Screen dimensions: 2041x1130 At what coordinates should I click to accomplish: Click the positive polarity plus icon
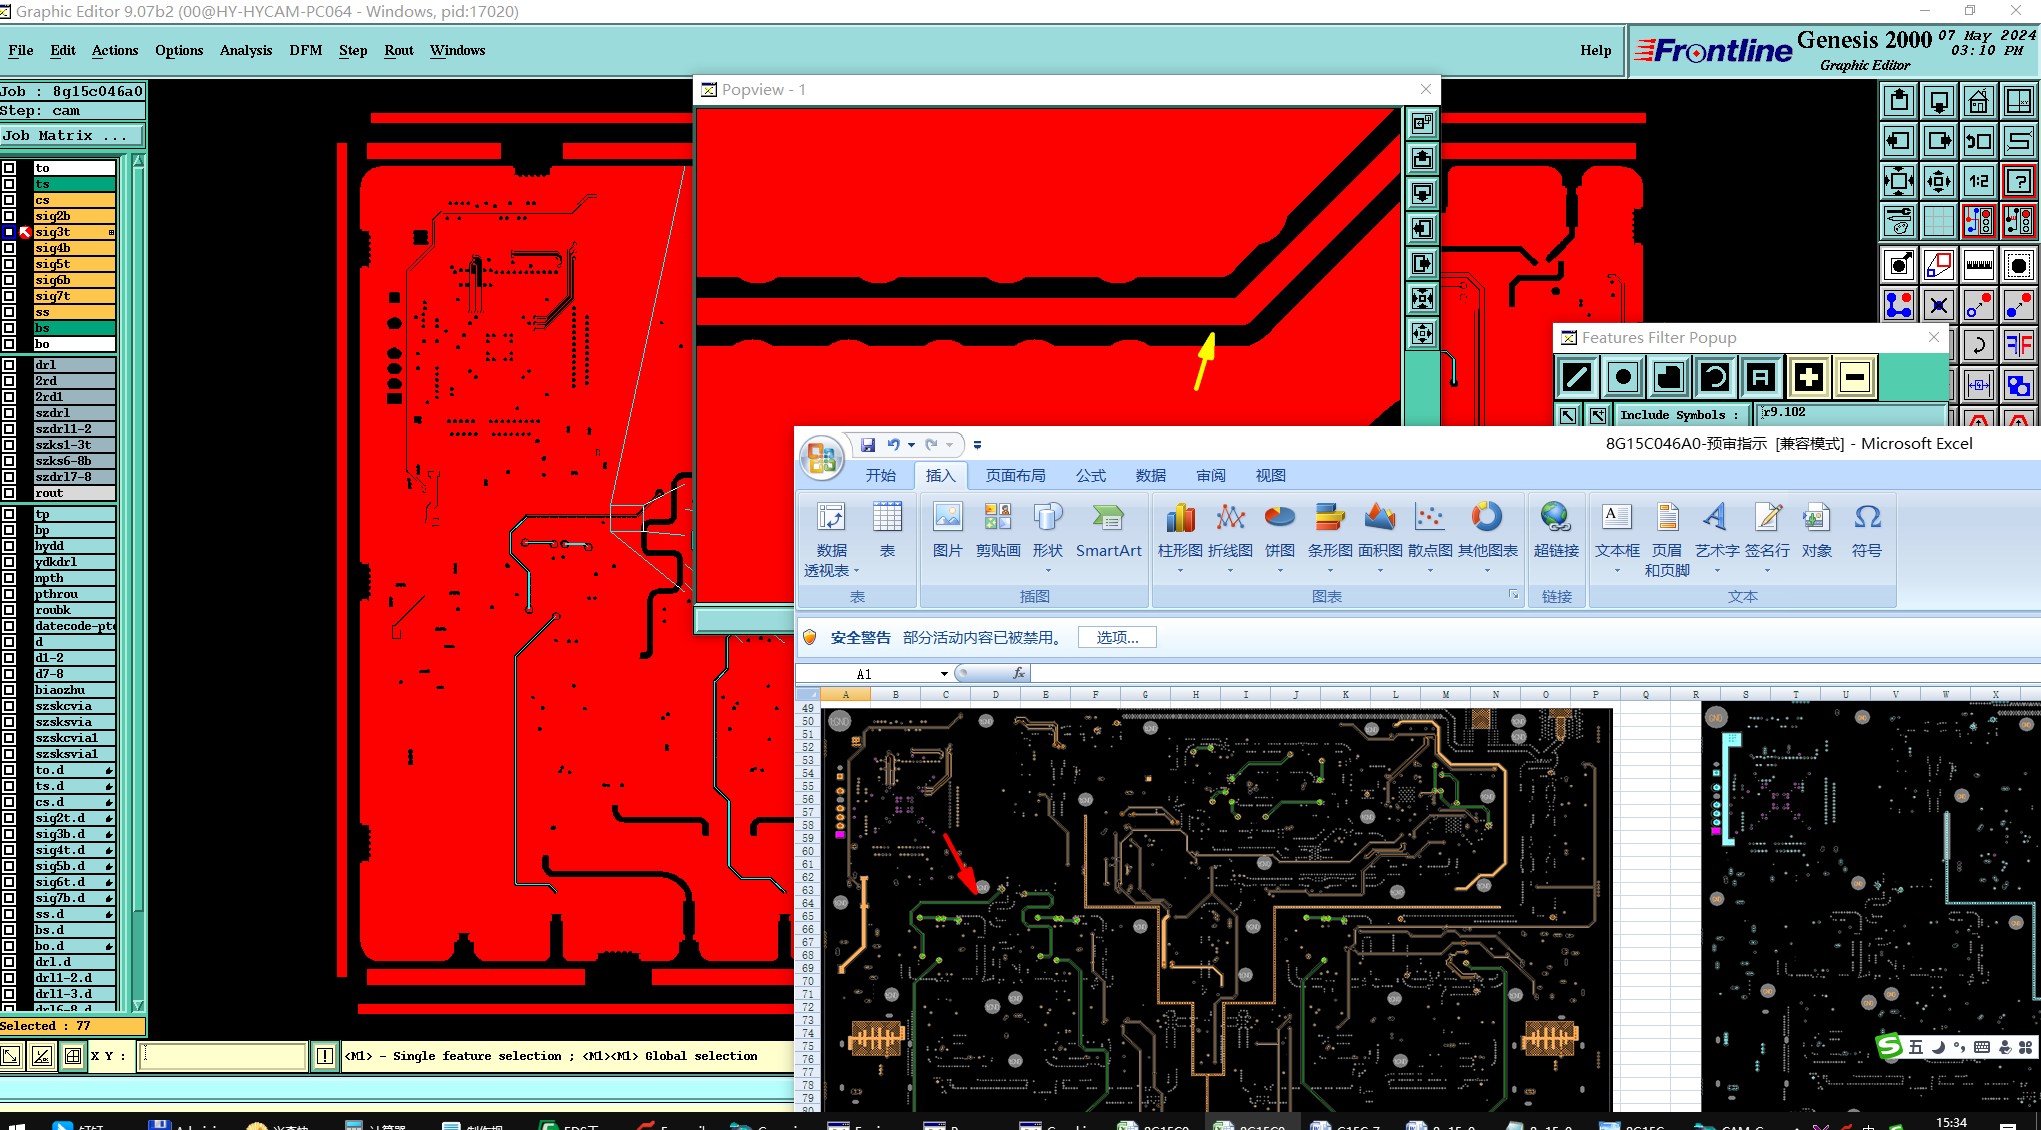coord(1808,377)
